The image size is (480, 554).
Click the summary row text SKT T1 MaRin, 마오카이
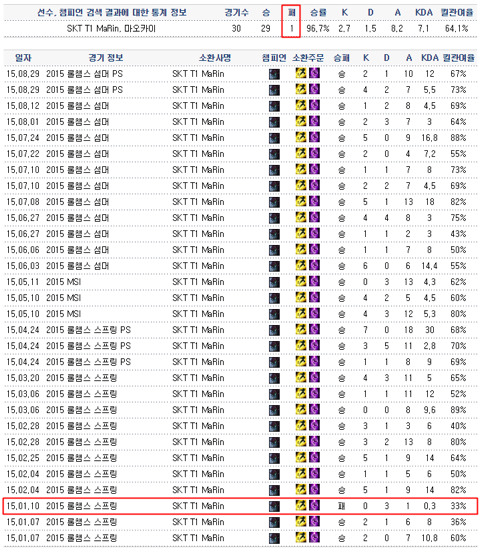(111, 28)
